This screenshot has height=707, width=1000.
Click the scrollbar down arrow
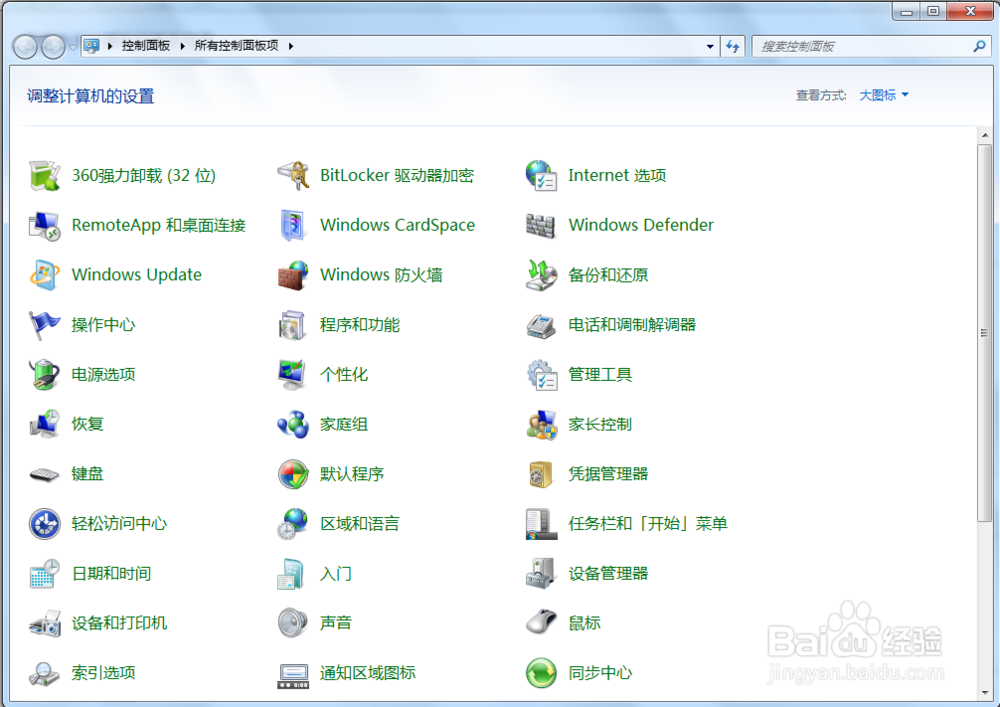985,692
